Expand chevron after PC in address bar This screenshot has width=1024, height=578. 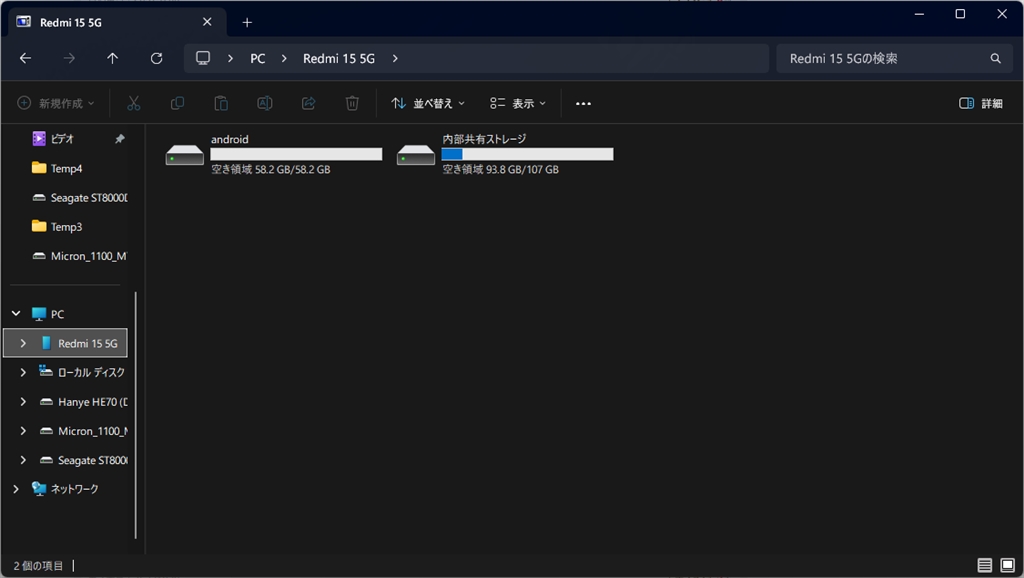coord(284,58)
